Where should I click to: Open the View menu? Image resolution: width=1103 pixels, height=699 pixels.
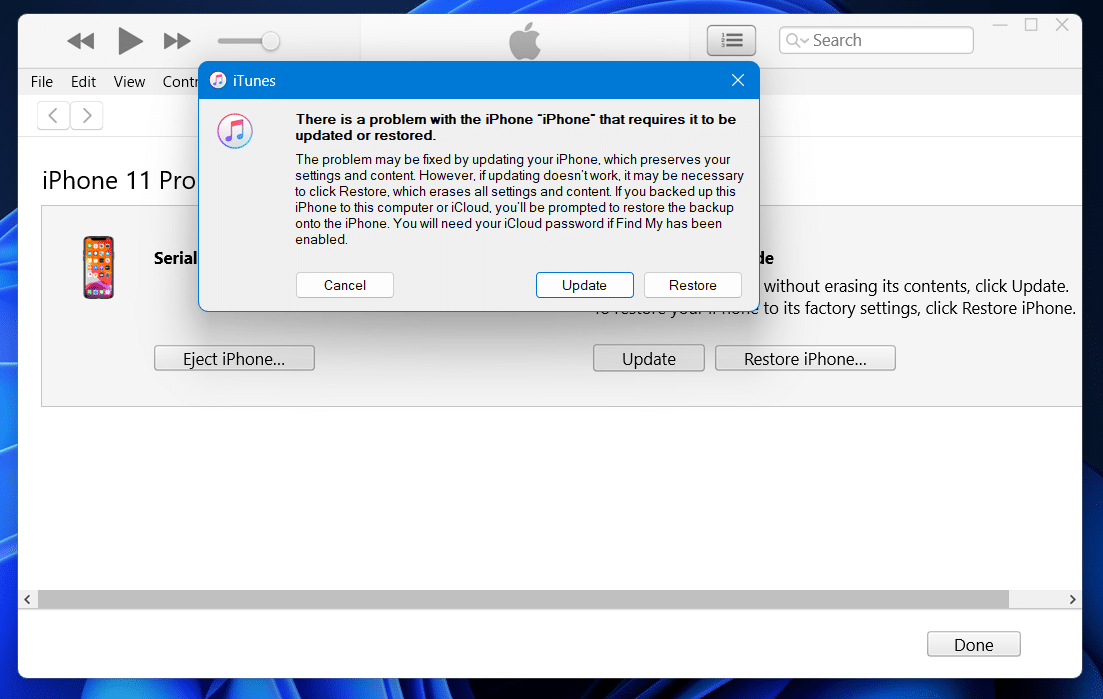coord(129,82)
